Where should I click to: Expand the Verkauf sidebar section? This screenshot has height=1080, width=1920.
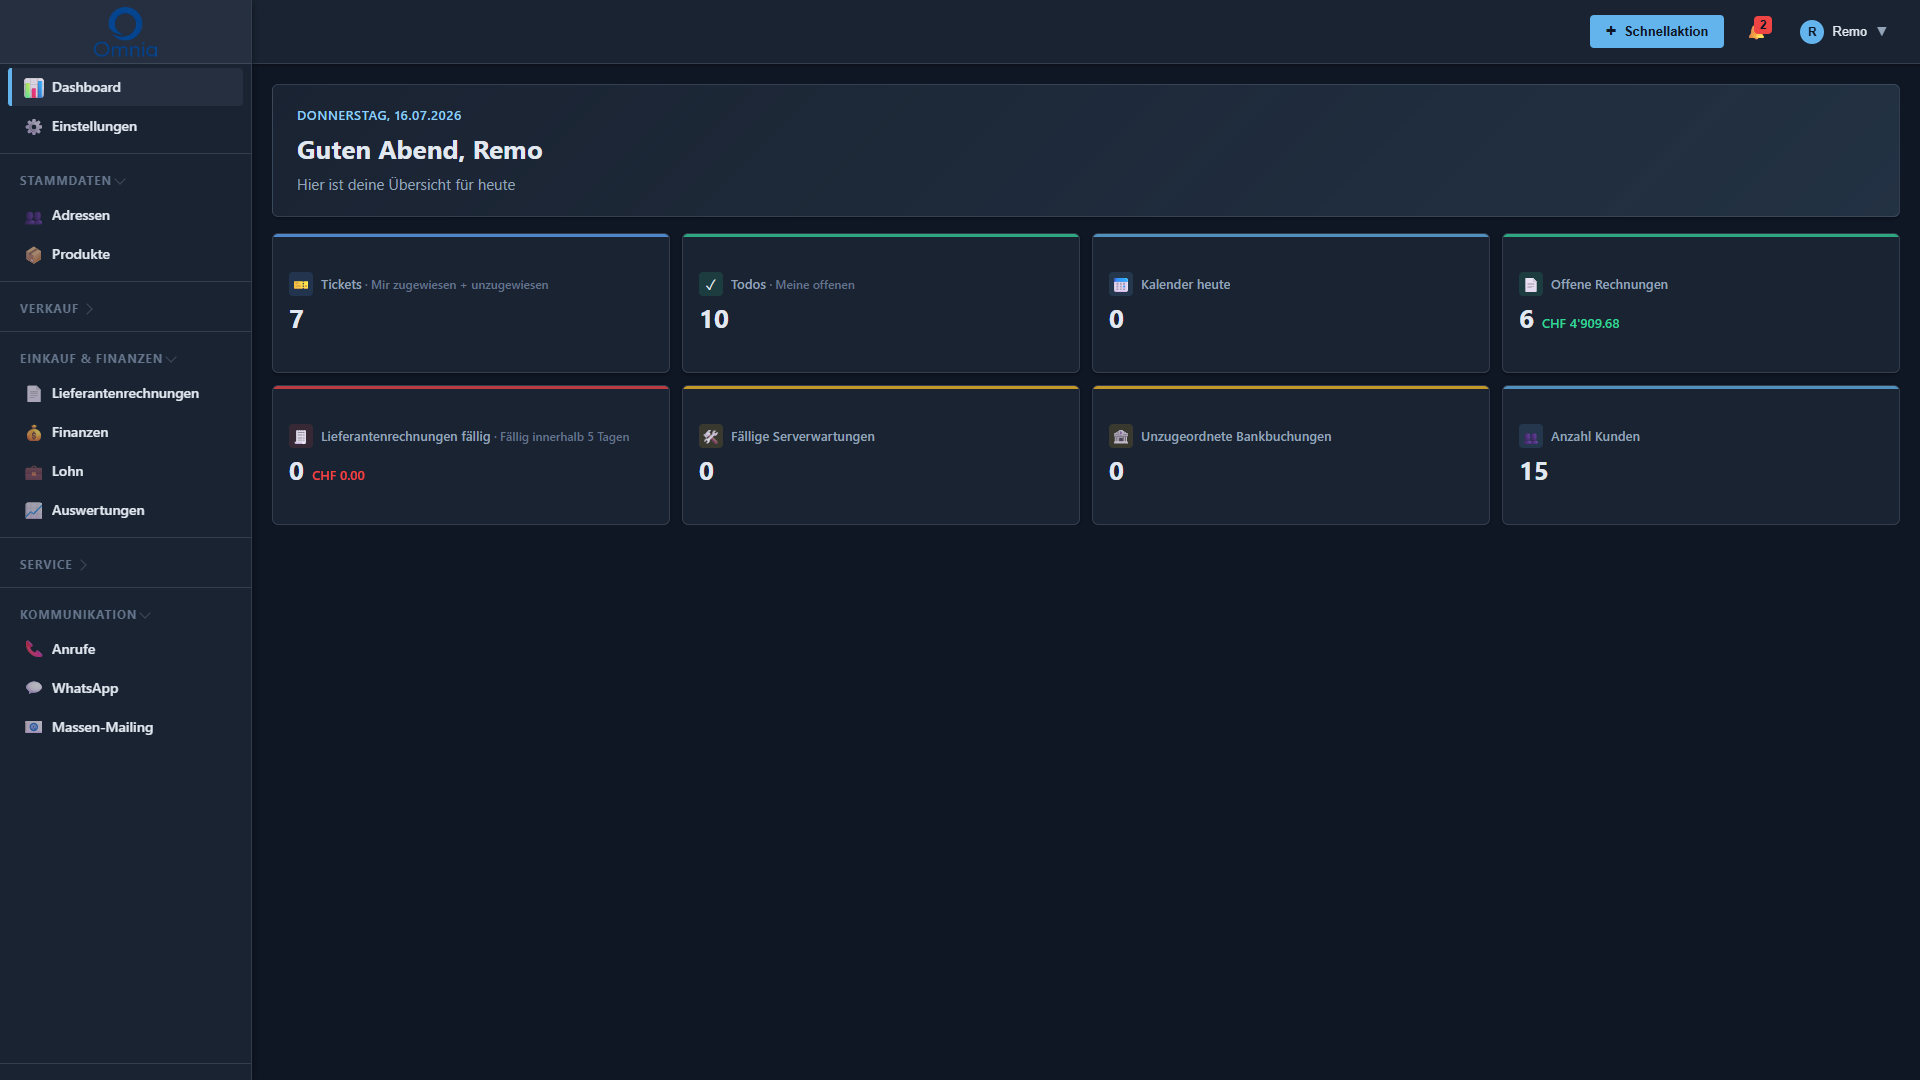[x=57, y=309]
